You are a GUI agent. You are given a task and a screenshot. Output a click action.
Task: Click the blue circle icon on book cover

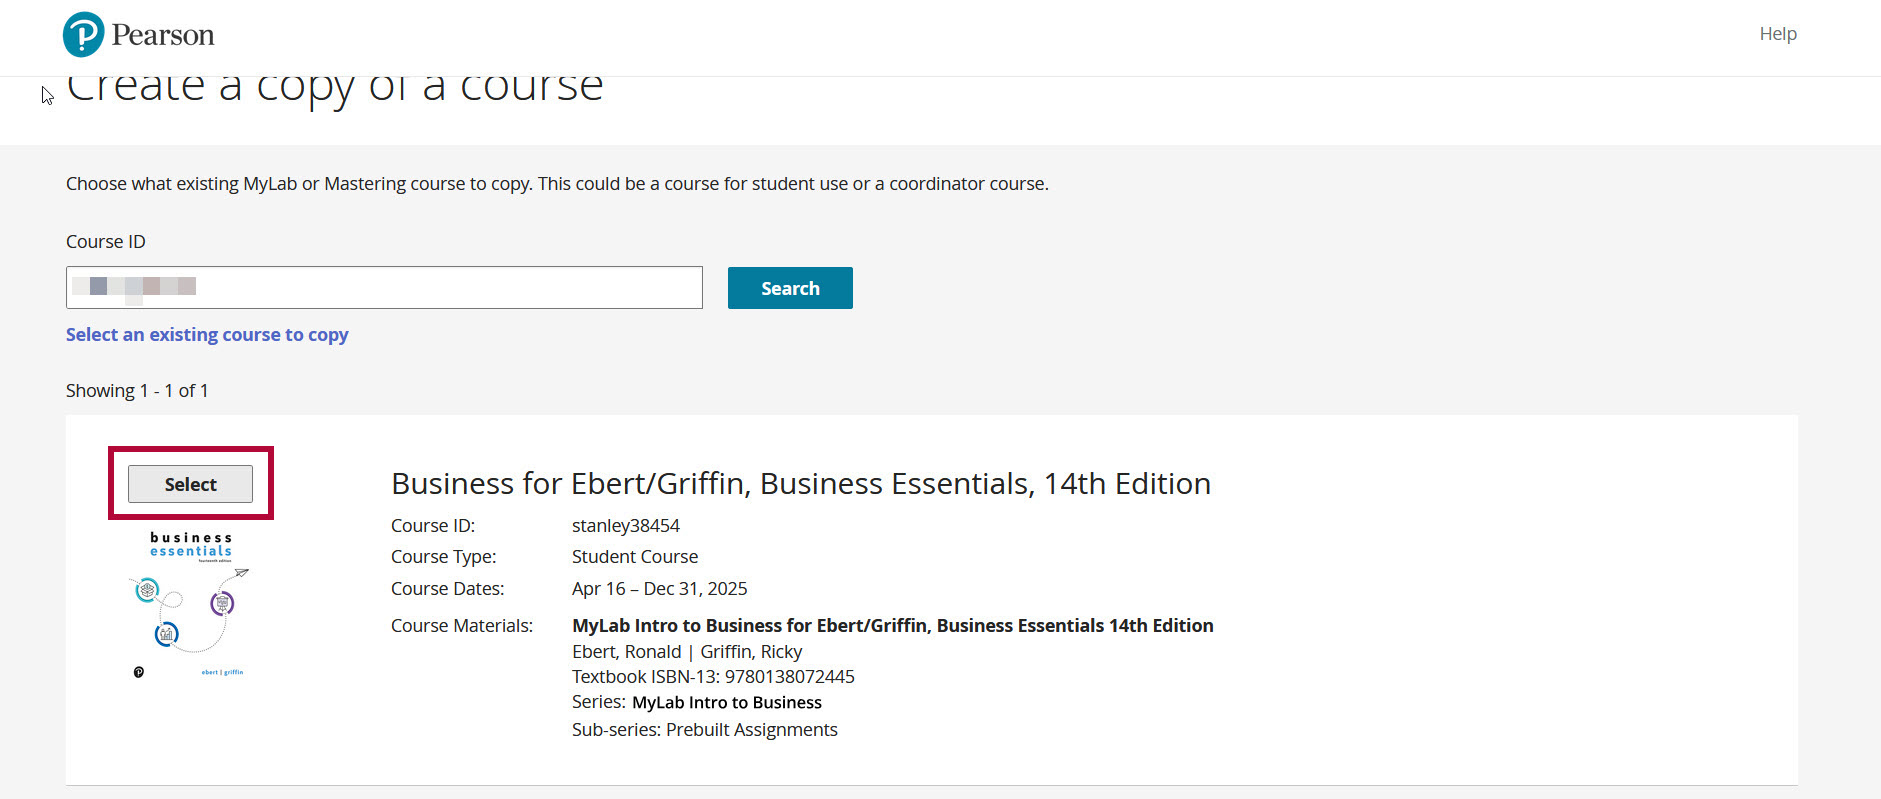[167, 634]
